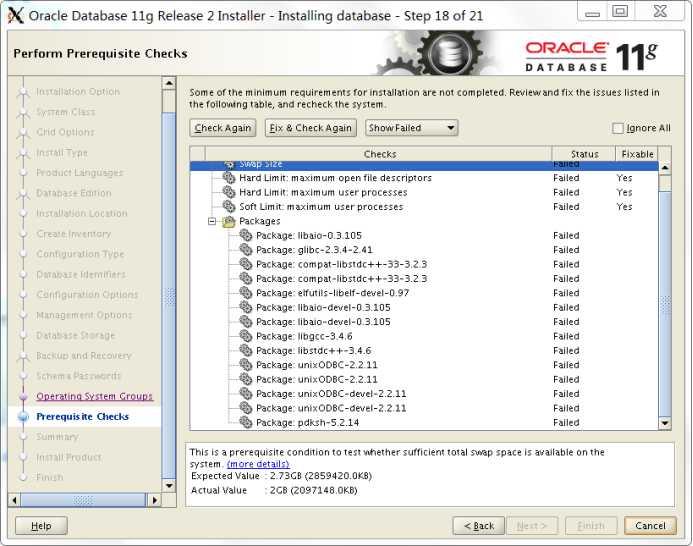Click gear icon for Package pdksh-5.2.14
Viewport: 693px width, 546px height.
[246, 422]
